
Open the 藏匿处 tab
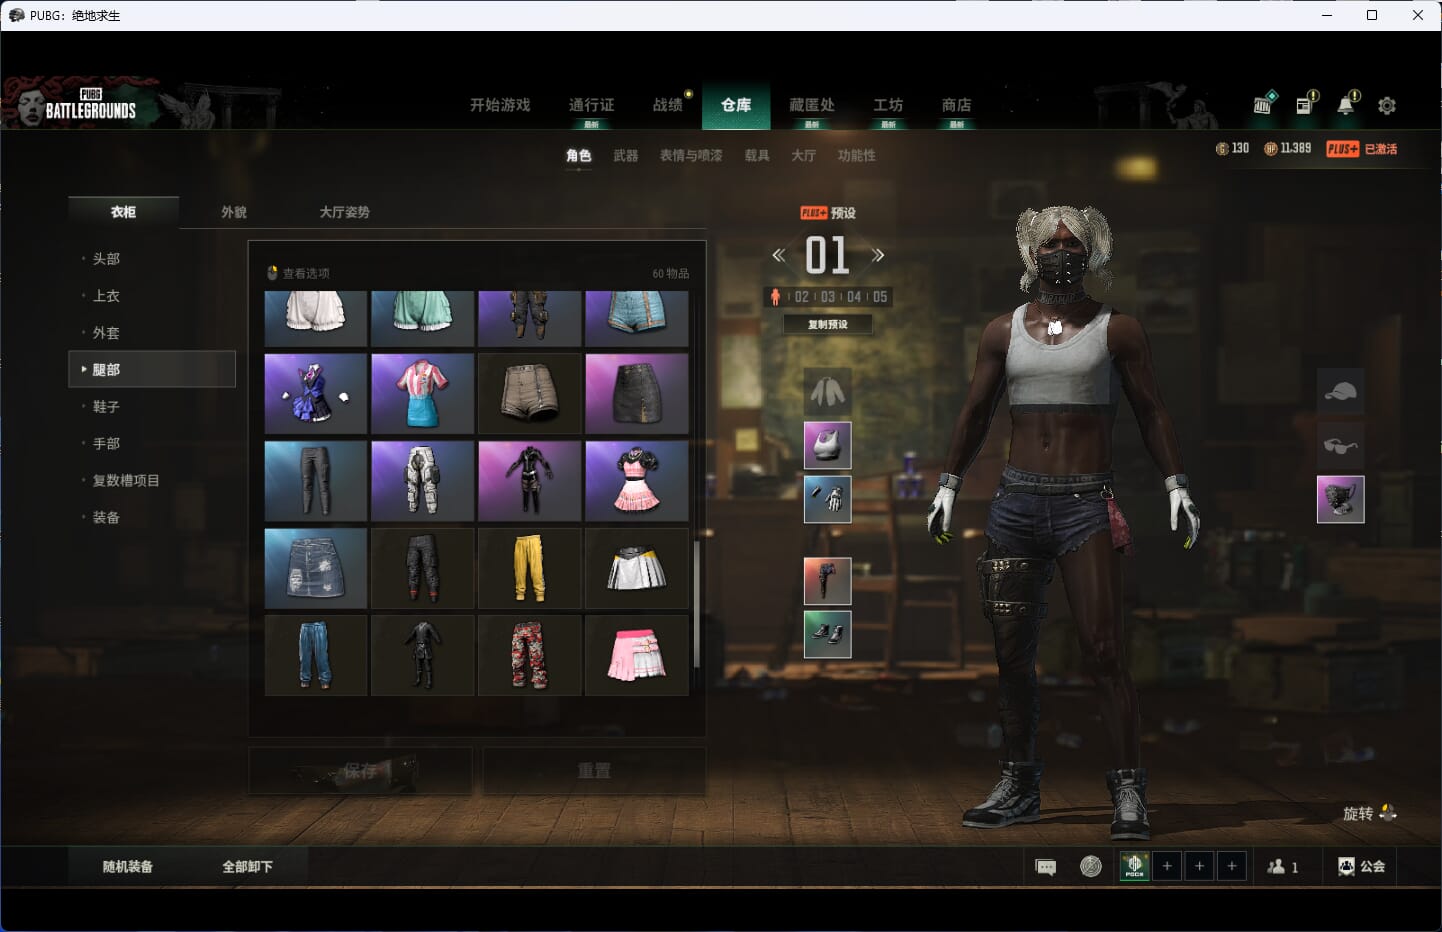click(812, 105)
